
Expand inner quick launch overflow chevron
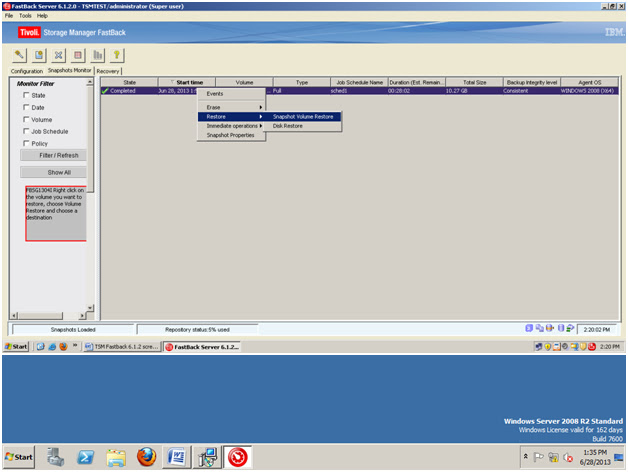click(75, 345)
